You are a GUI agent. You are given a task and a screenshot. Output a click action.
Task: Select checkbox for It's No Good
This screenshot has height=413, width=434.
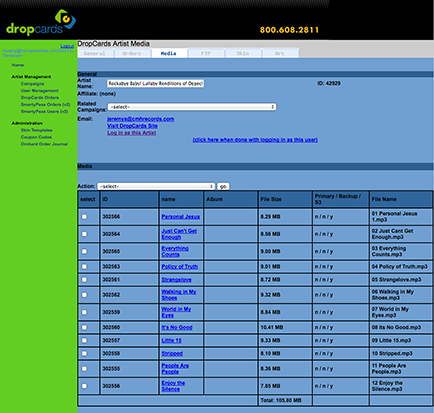point(84,328)
